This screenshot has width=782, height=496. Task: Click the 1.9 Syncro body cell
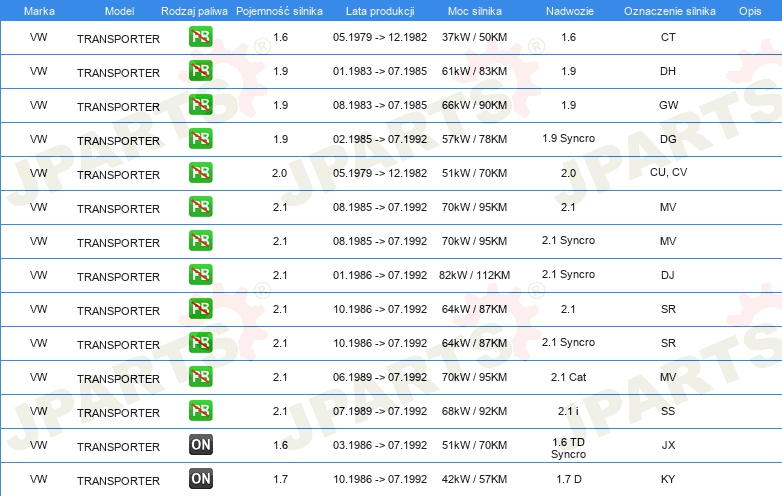(569, 139)
